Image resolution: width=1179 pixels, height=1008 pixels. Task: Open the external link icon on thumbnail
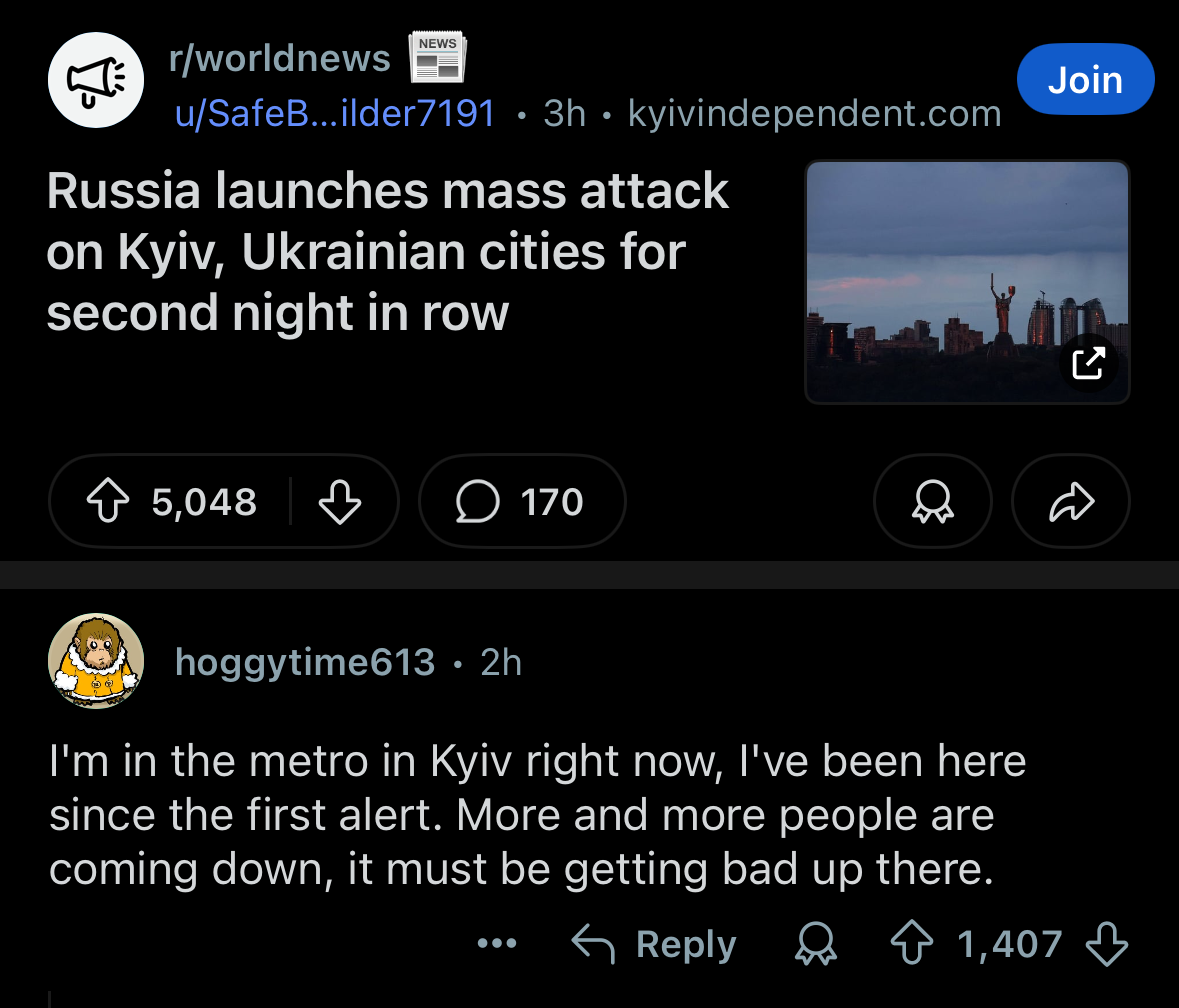[1088, 363]
